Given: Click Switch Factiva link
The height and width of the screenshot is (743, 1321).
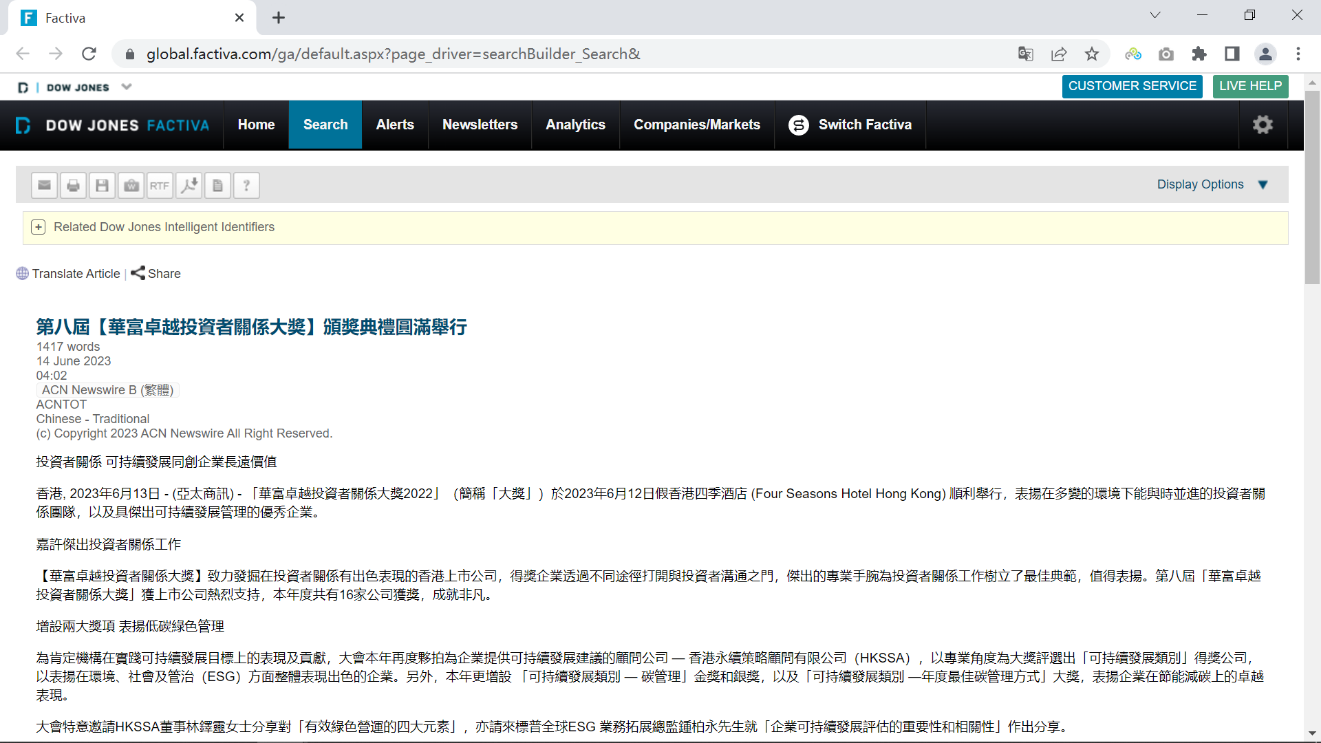Looking at the screenshot, I should pos(865,125).
